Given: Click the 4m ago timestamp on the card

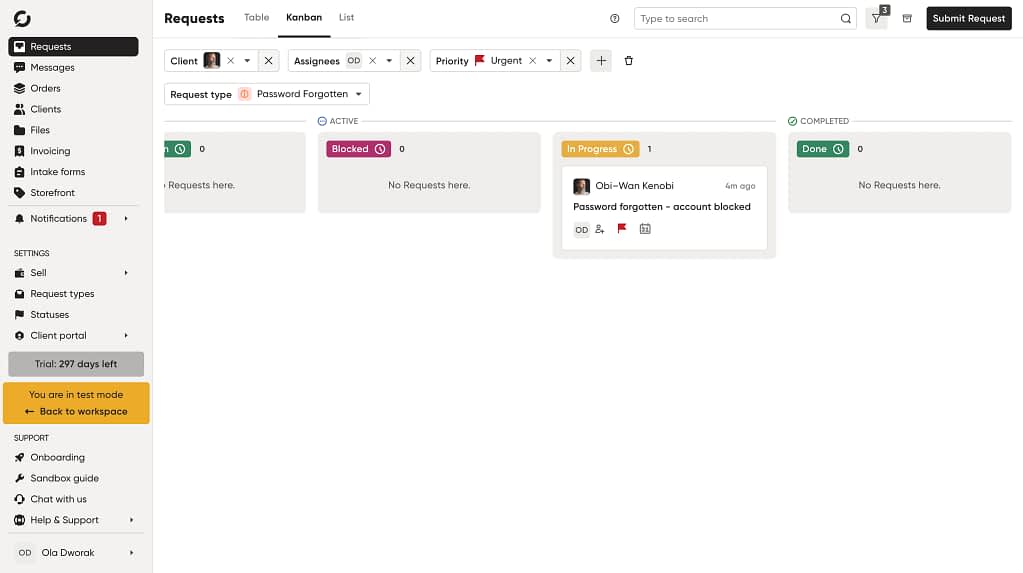Looking at the screenshot, I should coord(740,186).
